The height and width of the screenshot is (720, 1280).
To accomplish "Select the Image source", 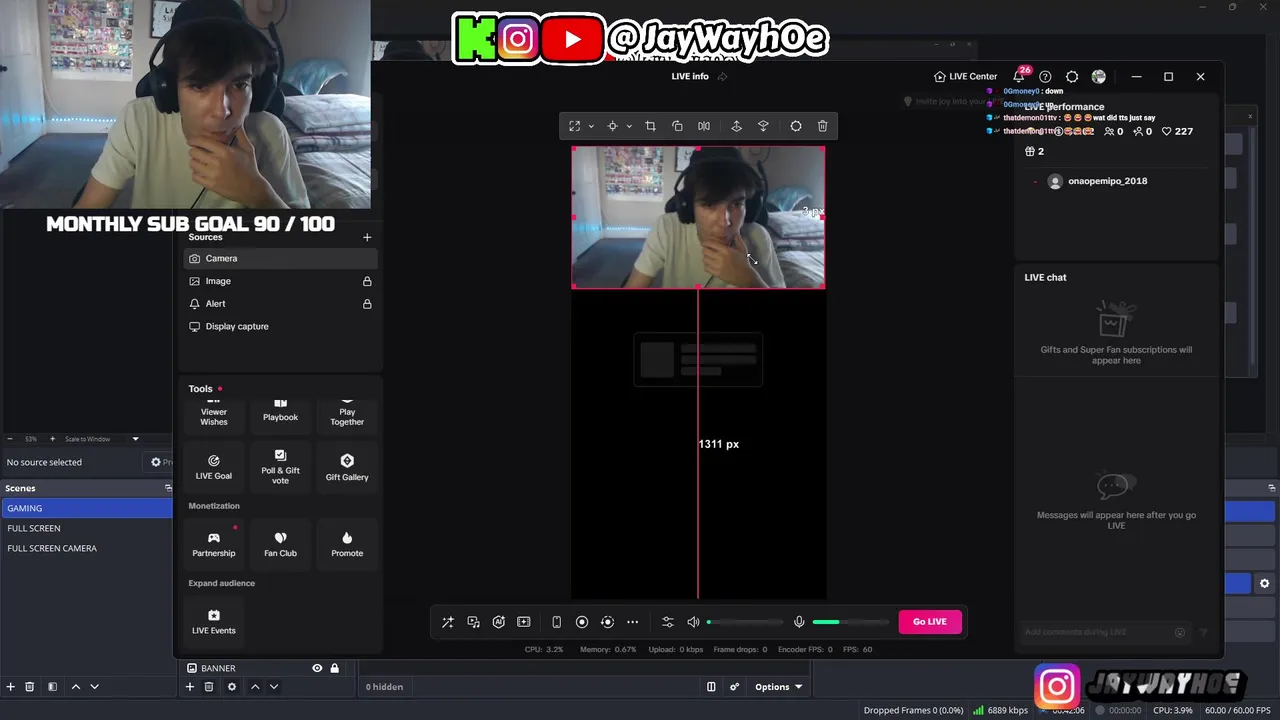I will click(x=281, y=281).
